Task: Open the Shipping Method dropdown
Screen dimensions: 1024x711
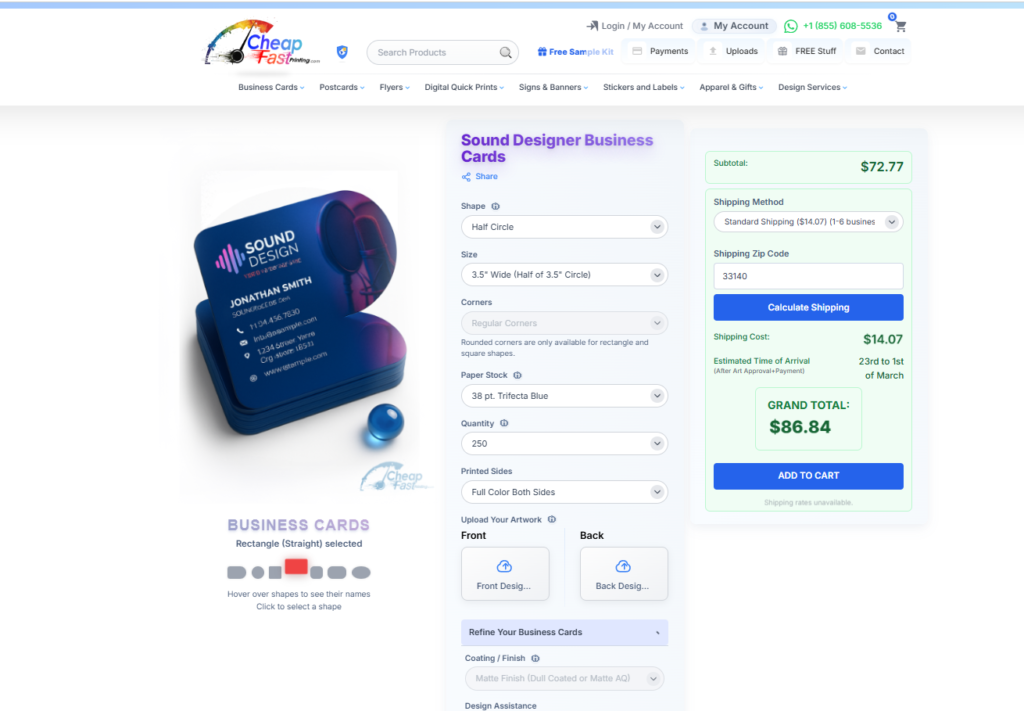Action: coord(808,222)
